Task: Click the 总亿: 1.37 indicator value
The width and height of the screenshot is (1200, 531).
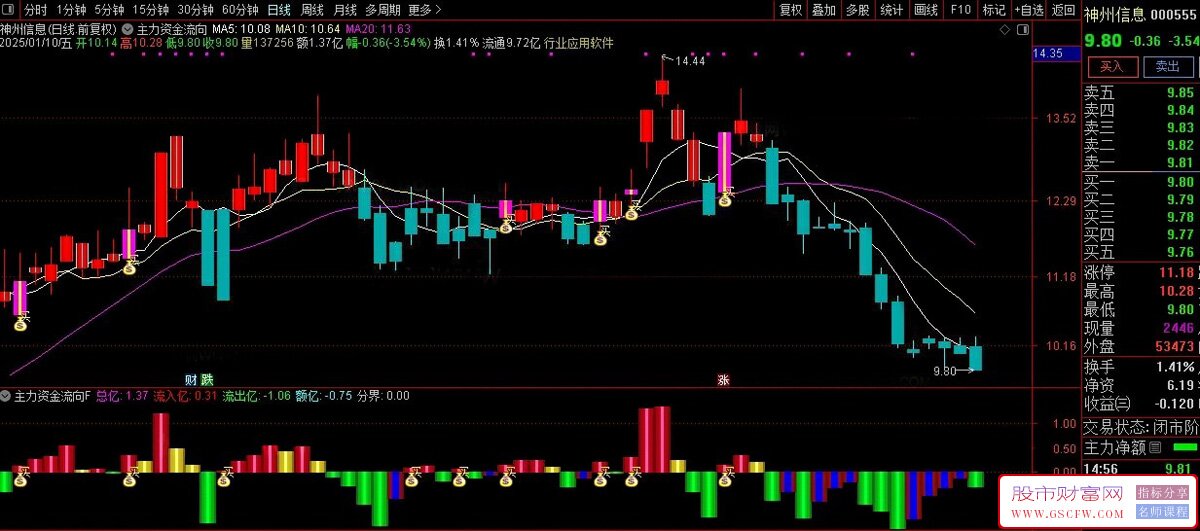Action: [x=122, y=396]
